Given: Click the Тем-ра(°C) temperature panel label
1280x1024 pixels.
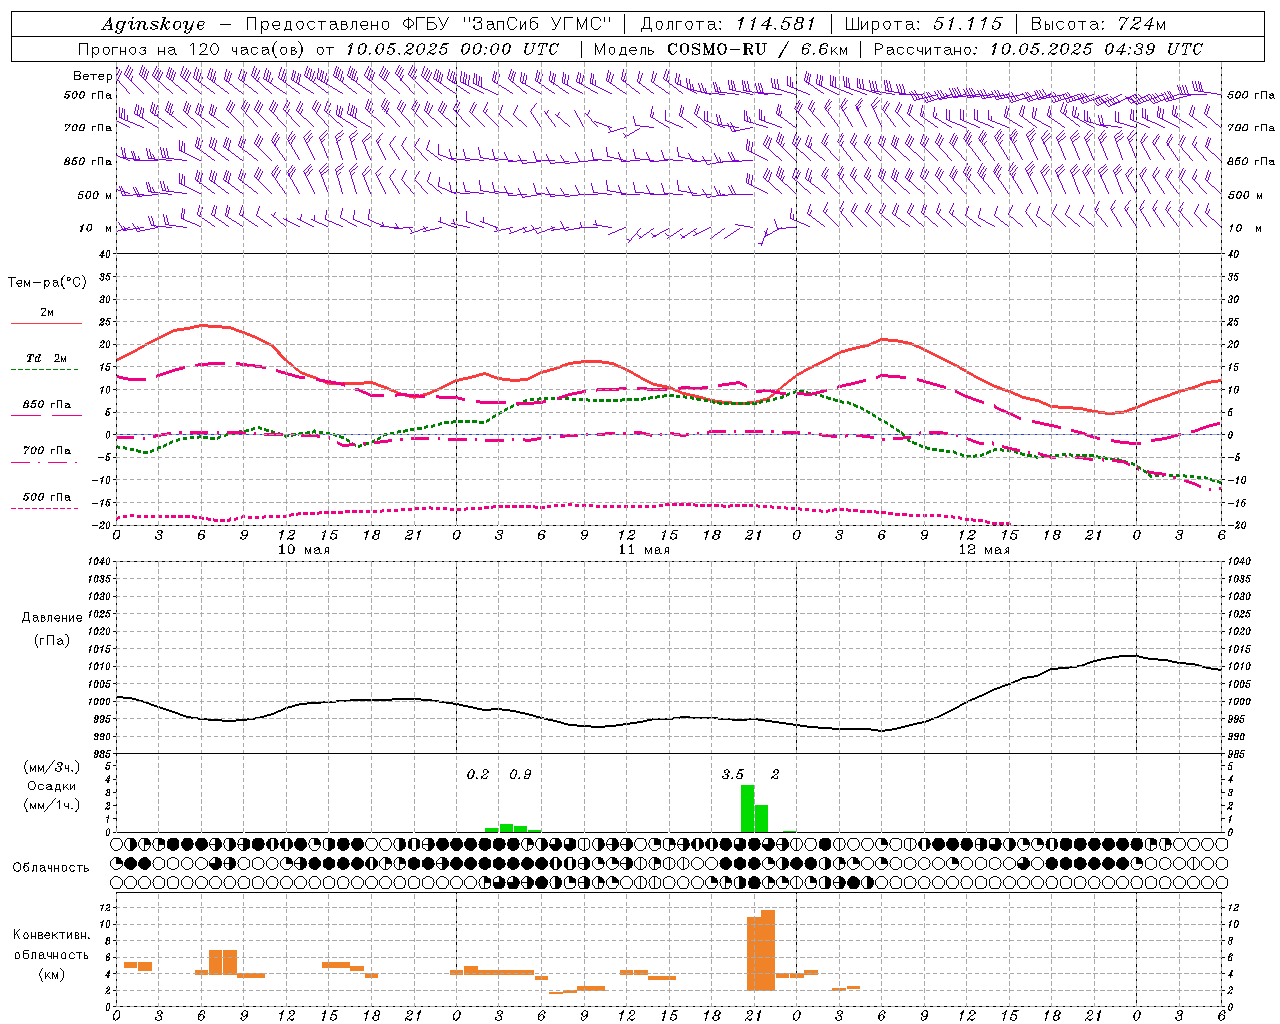Looking at the screenshot, I should coord(47,283).
